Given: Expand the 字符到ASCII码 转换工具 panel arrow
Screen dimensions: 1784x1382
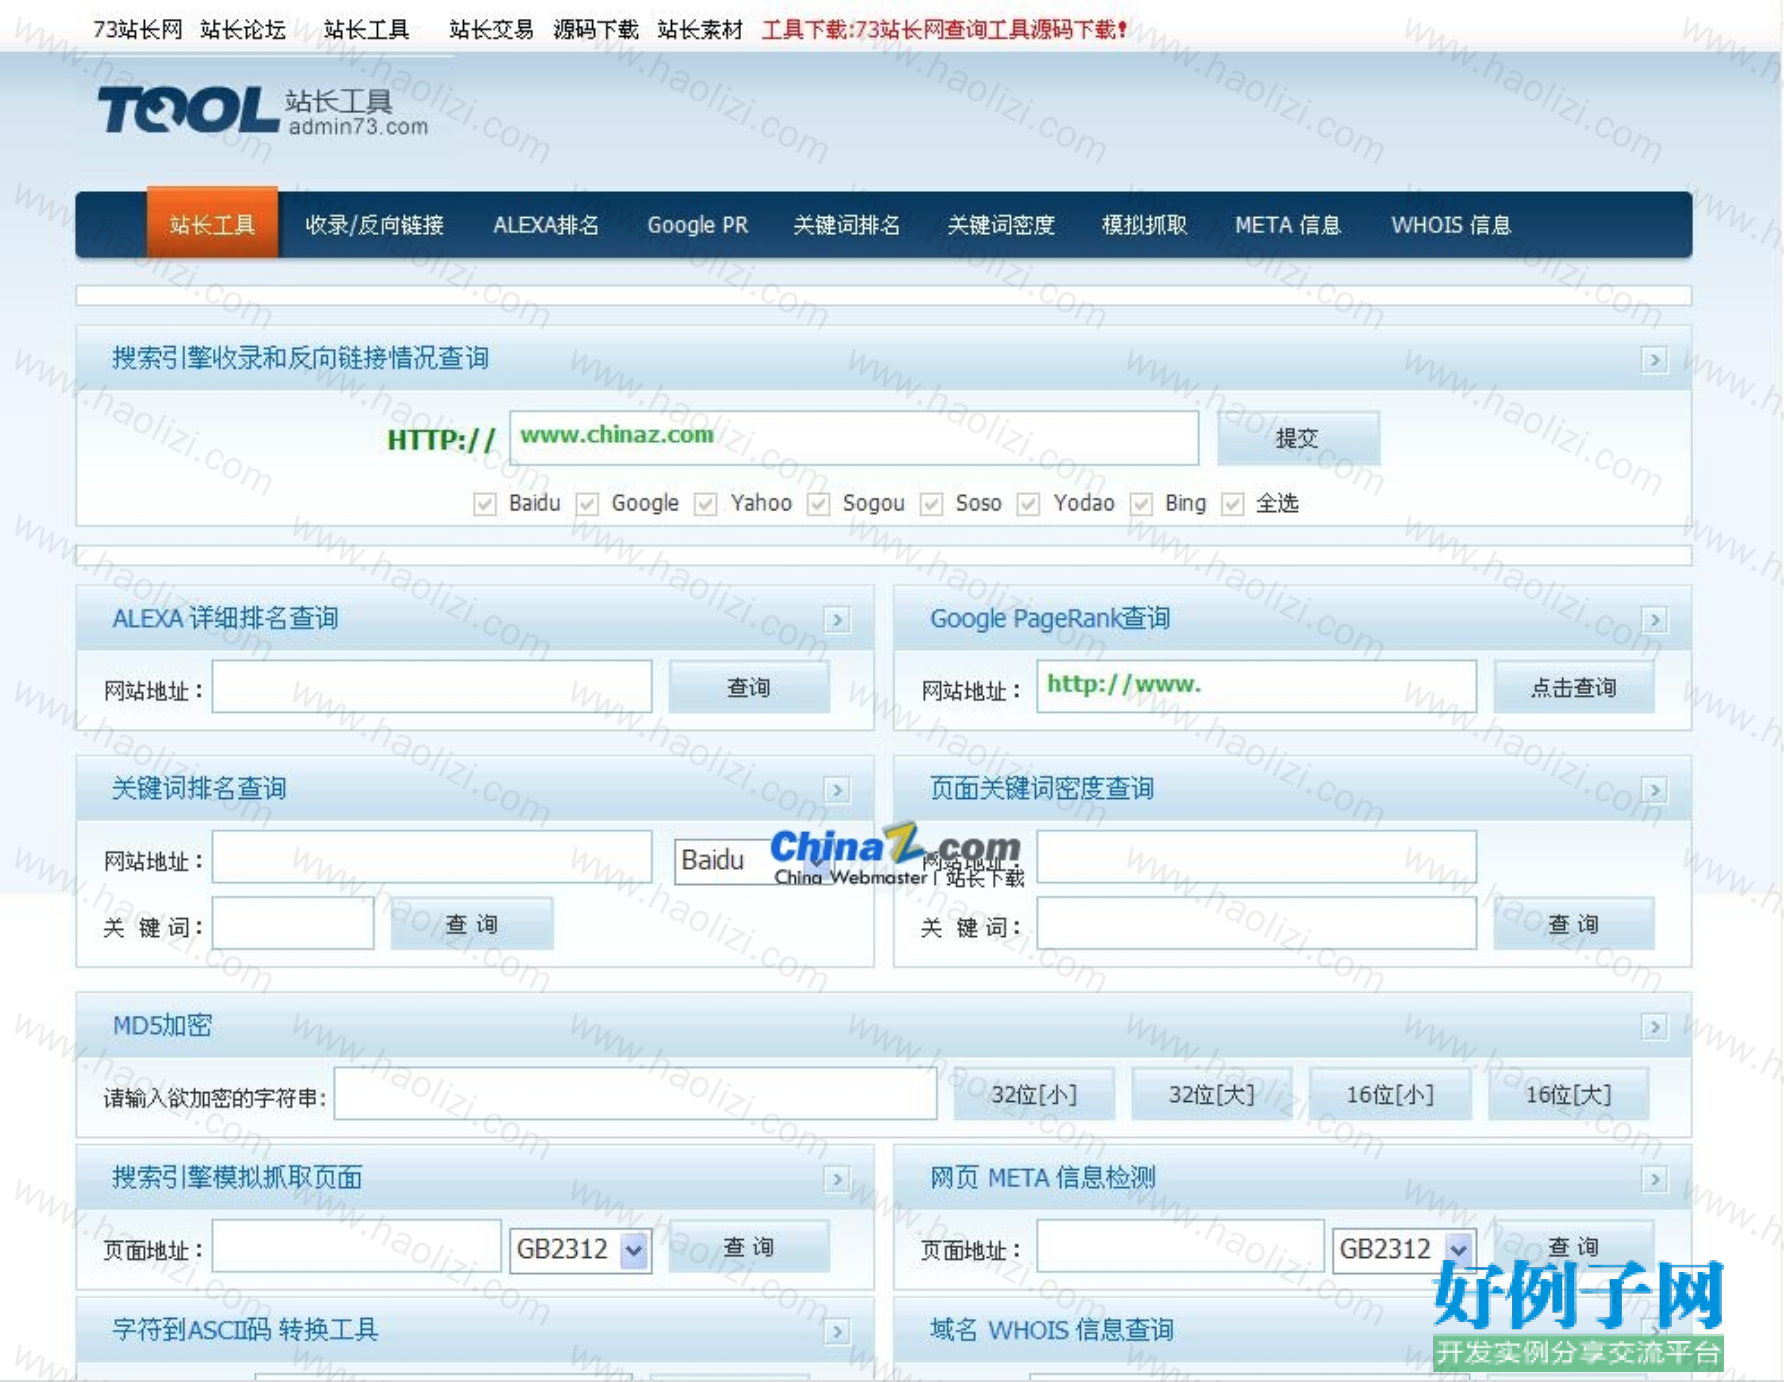Looking at the screenshot, I should (x=837, y=1331).
